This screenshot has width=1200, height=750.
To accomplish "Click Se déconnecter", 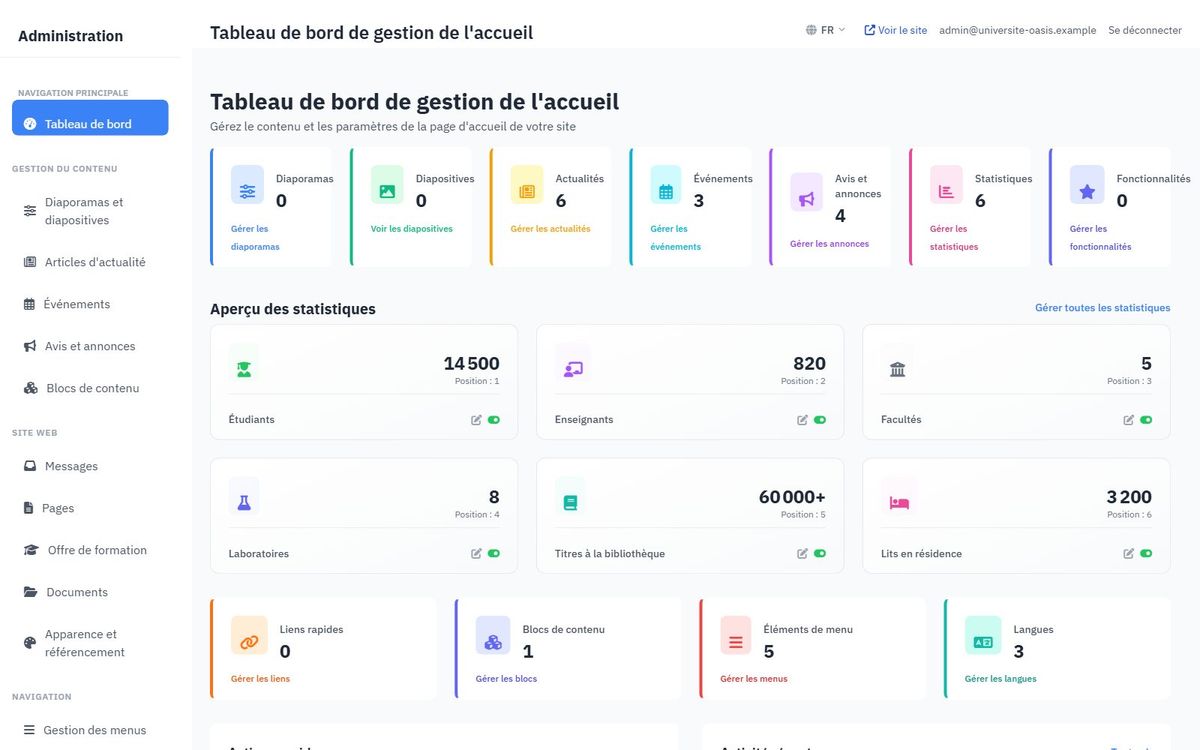I will tap(1145, 30).
